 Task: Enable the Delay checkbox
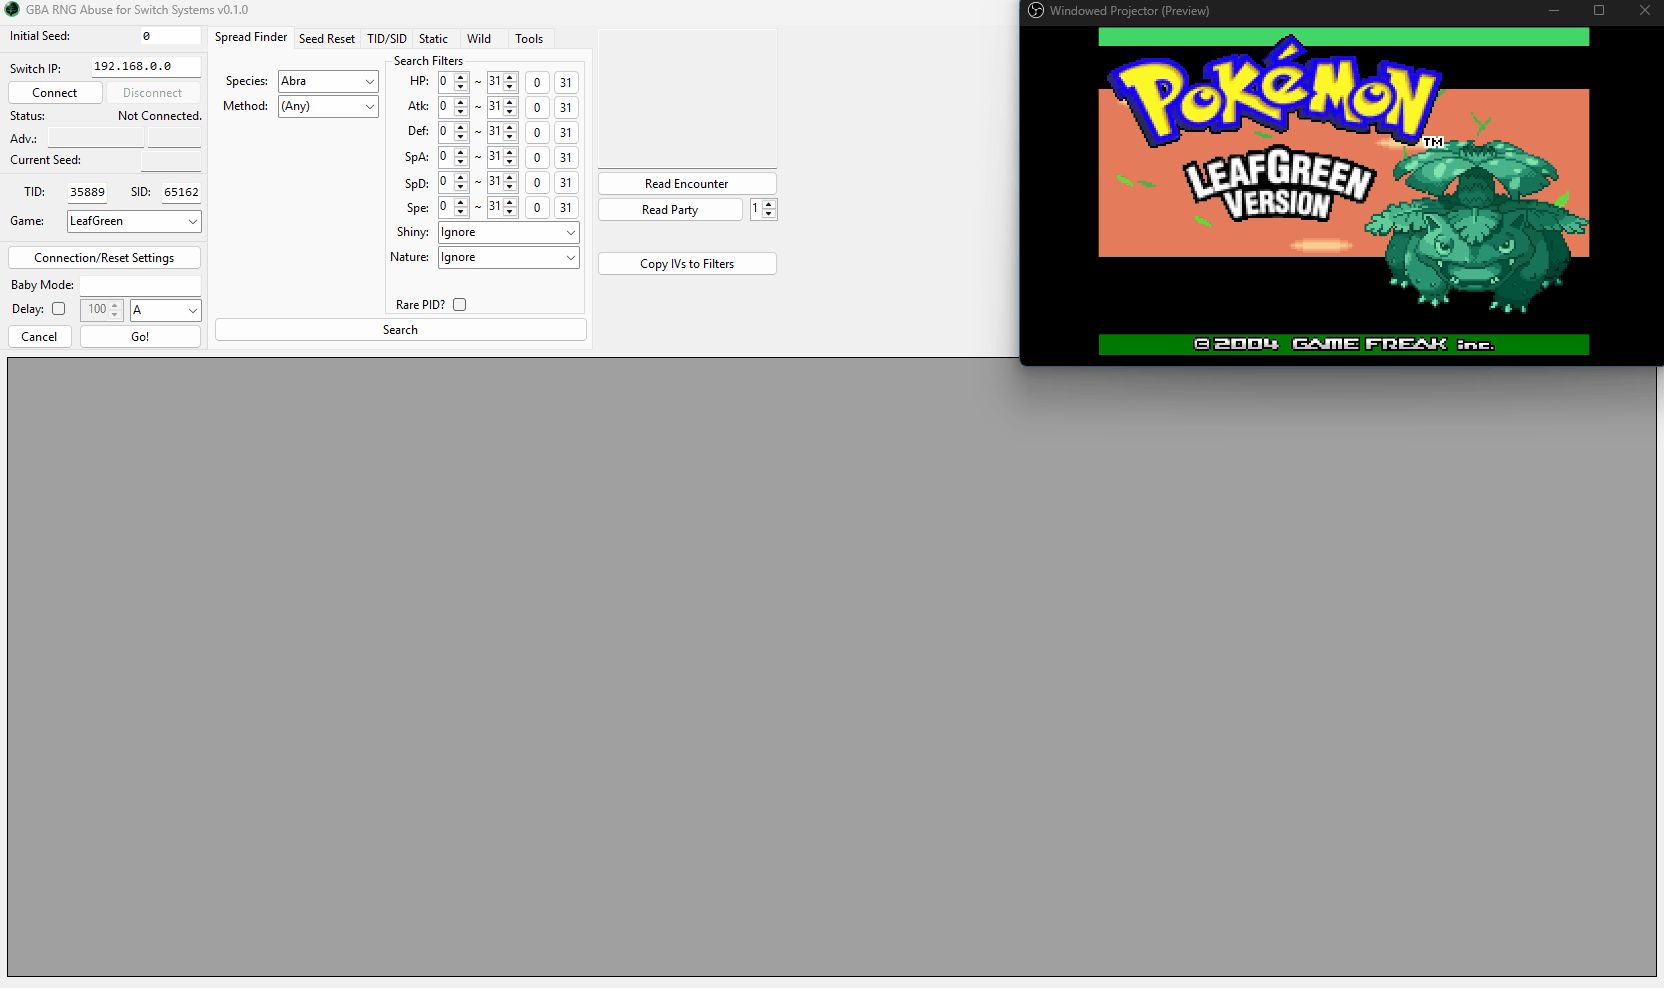[x=59, y=309]
